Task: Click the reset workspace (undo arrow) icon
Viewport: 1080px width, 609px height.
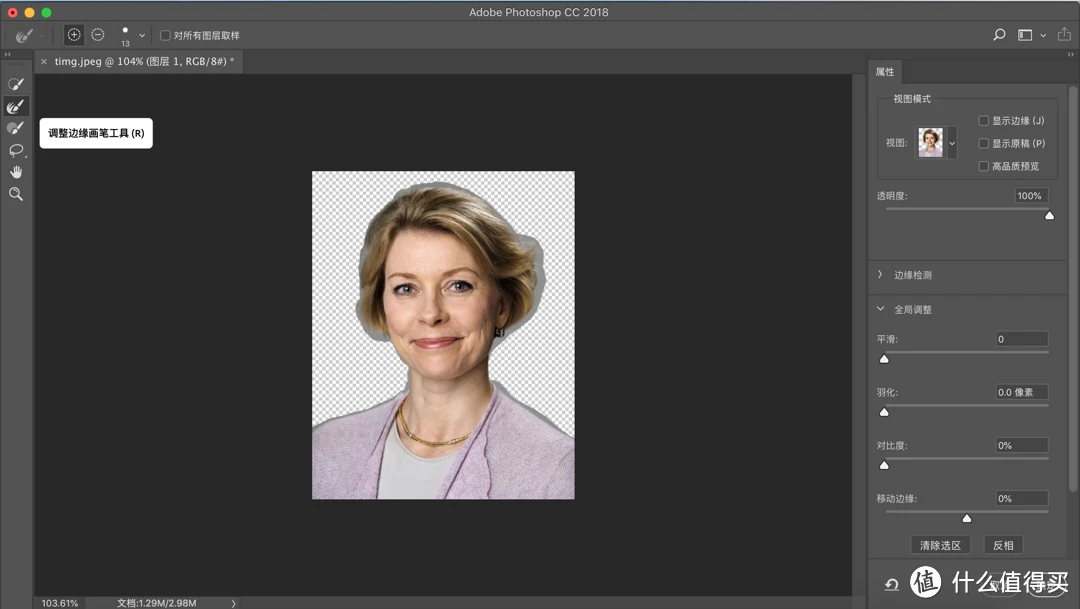Action: 891,584
